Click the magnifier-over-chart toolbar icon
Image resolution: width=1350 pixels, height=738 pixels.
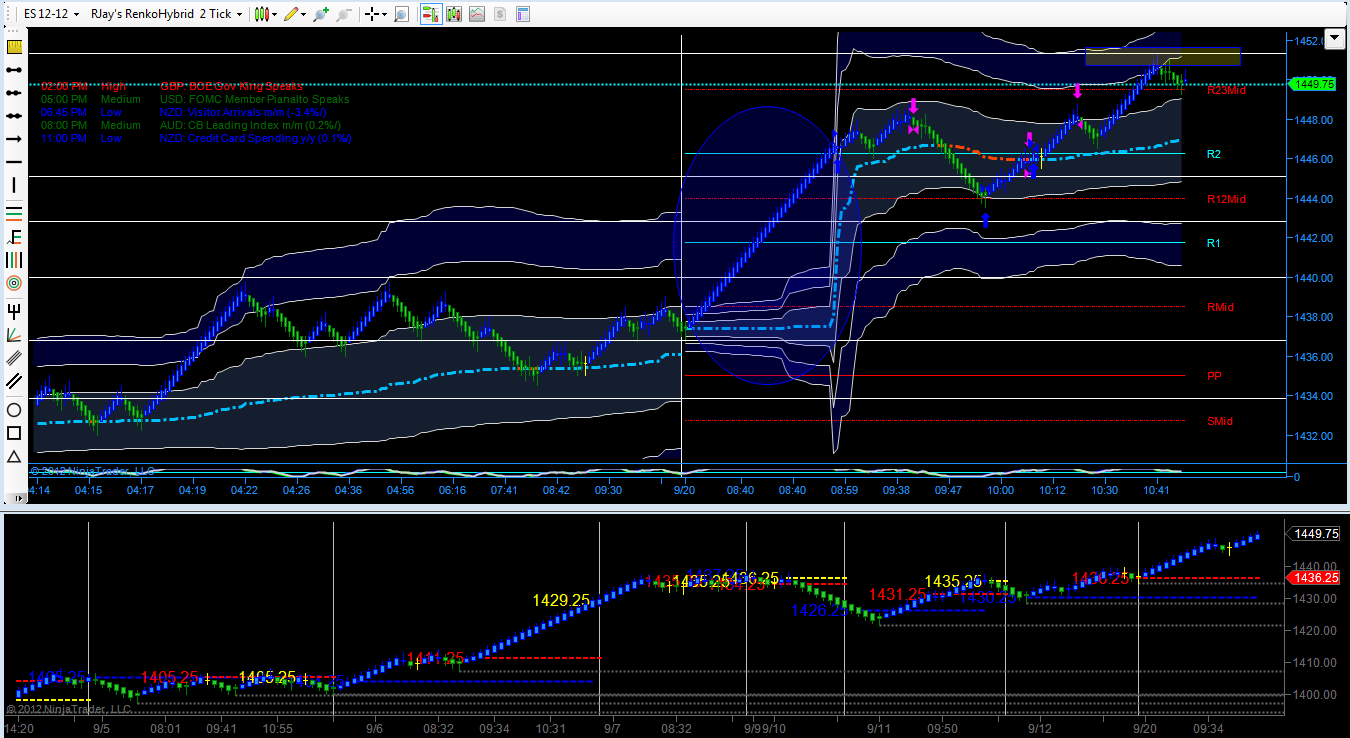(401, 14)
